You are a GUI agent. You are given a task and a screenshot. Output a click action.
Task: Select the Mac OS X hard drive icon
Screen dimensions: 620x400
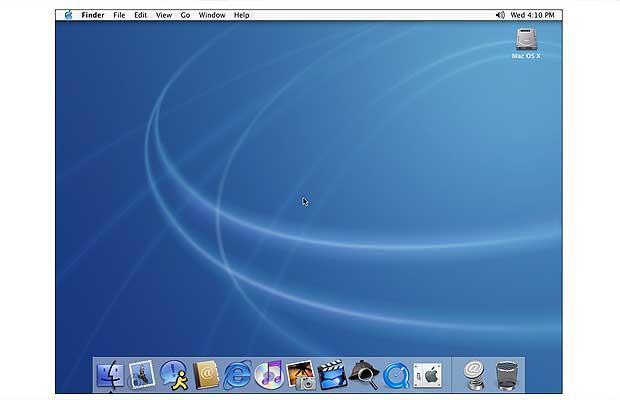(526, 40)
